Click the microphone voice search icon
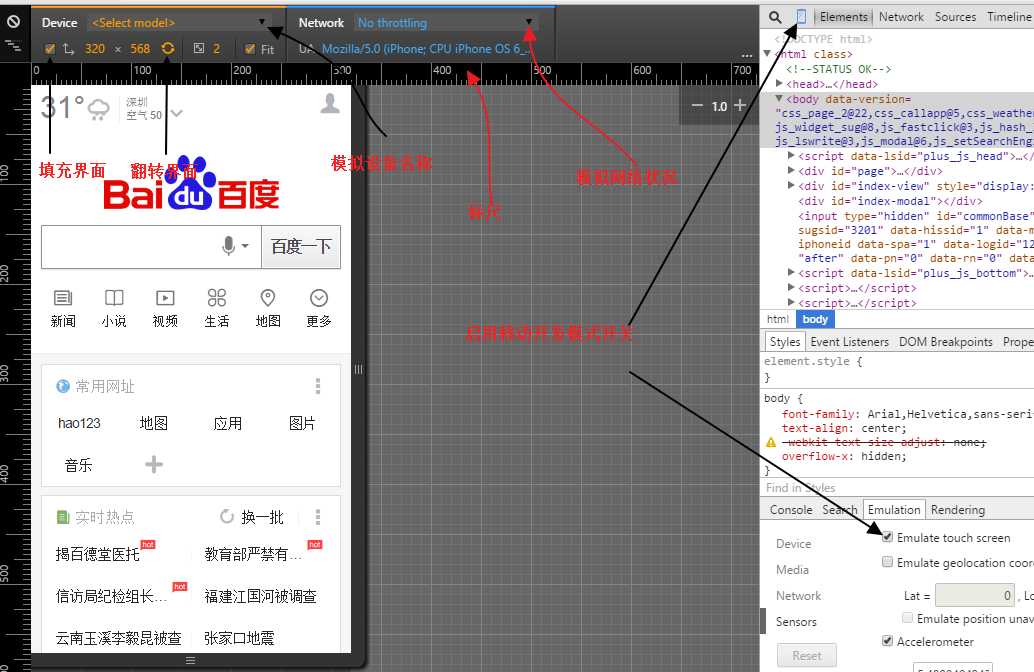The height and width of the screenshot is (672, 1034). click(228, 246)
